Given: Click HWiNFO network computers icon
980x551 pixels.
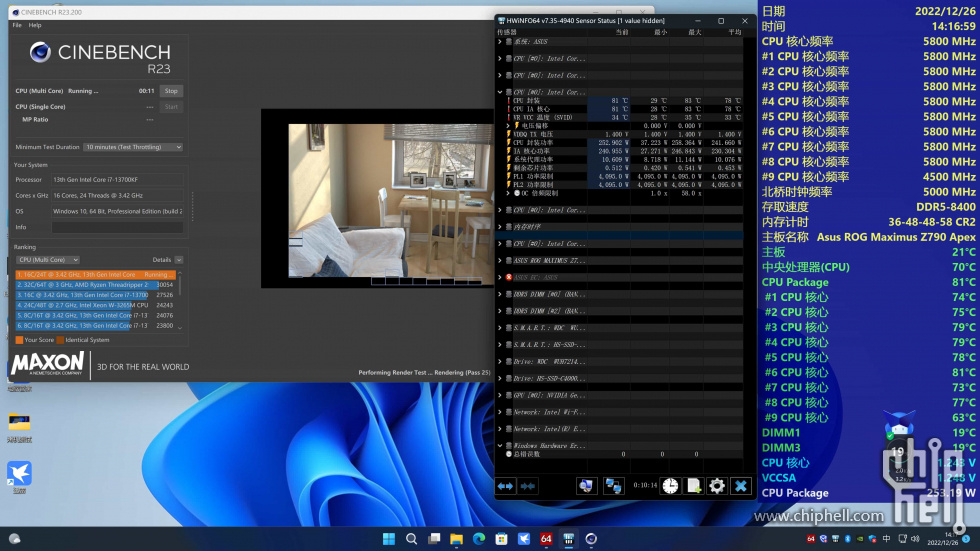Looking at the screenshot, I should [613, 486].
